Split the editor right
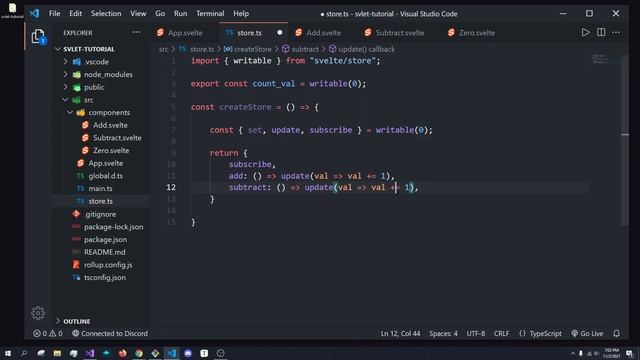640x360 pixels. (x=601, y=32)
